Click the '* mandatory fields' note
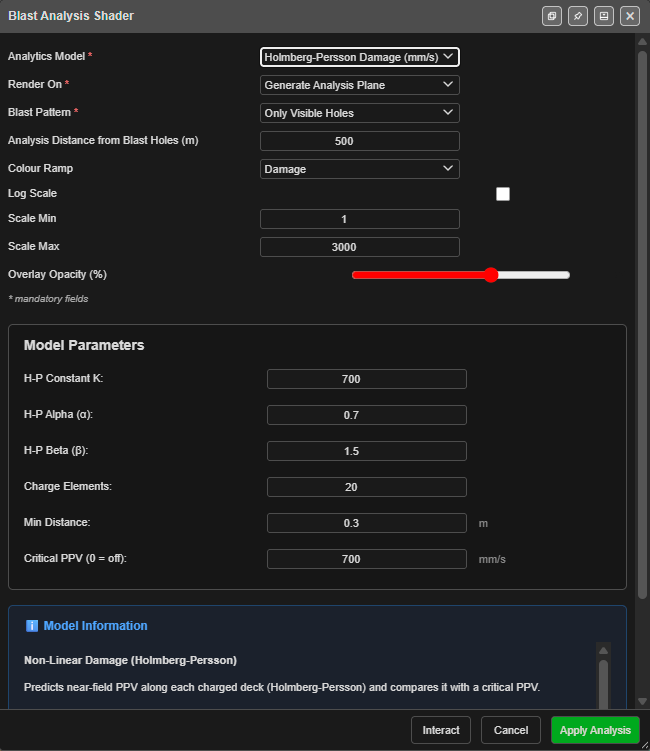 point(48,299)
